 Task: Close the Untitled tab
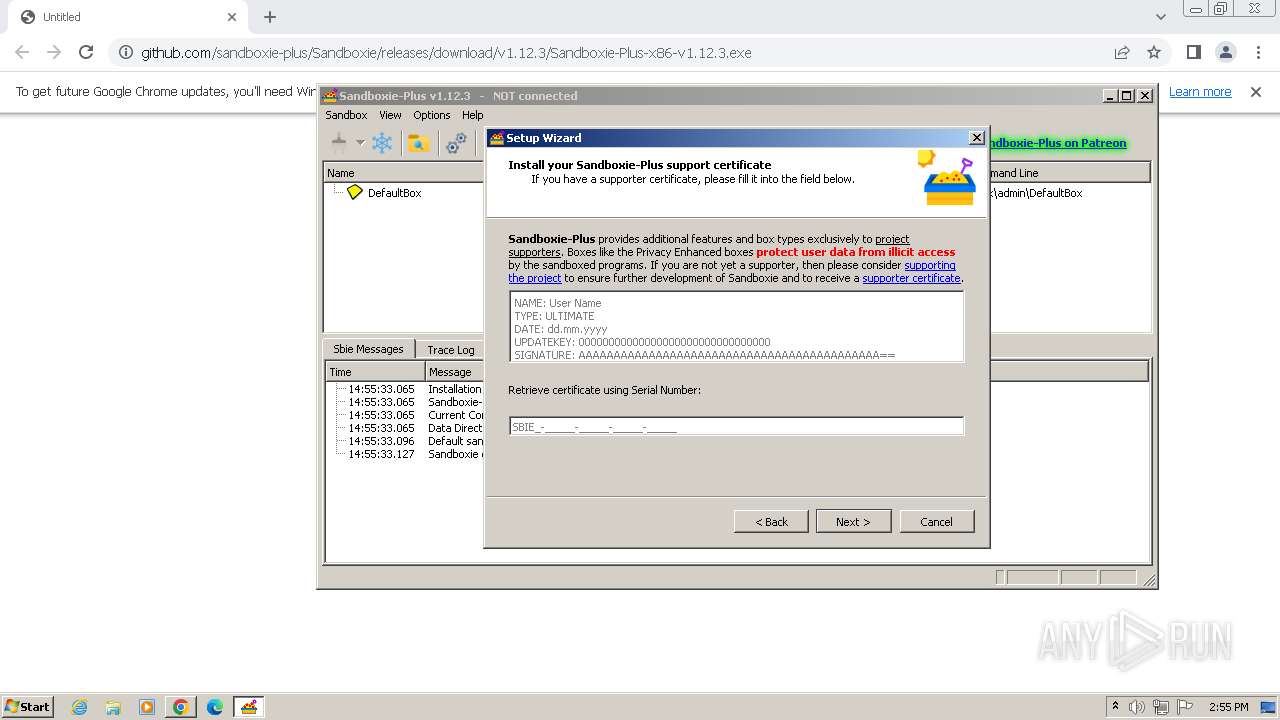(x=232, y=17)
